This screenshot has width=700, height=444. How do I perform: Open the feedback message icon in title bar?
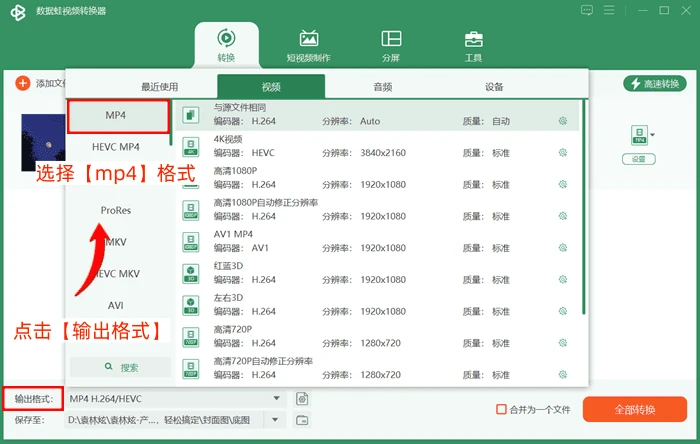point(587,10)
